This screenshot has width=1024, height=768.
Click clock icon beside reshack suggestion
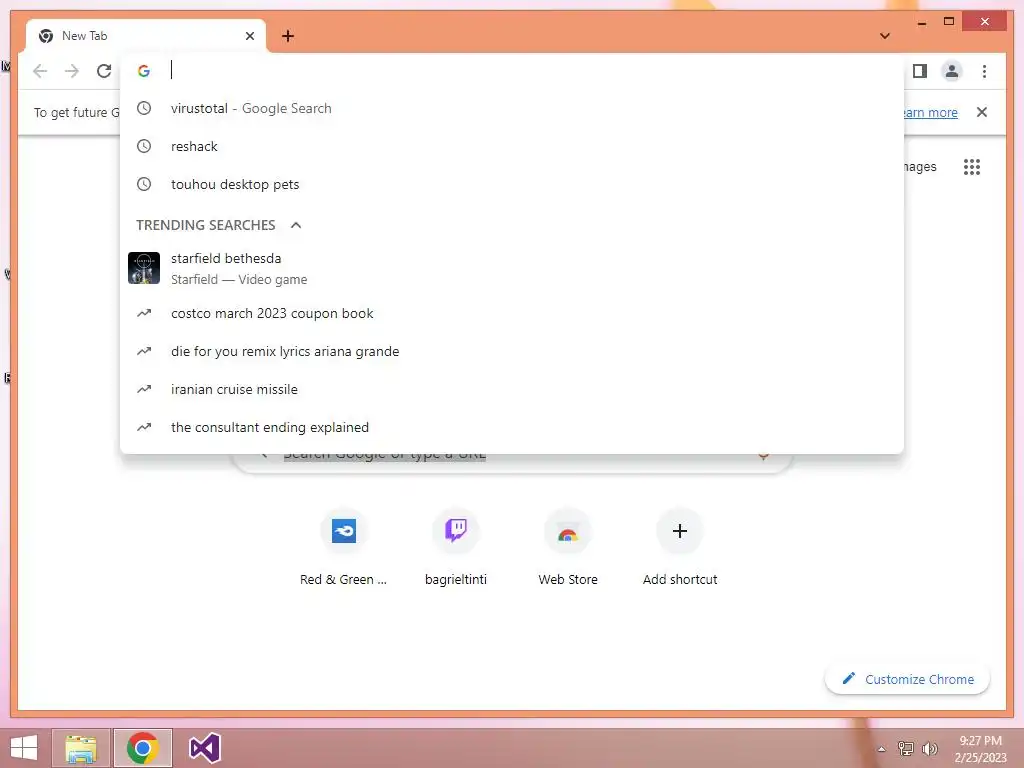144,146
